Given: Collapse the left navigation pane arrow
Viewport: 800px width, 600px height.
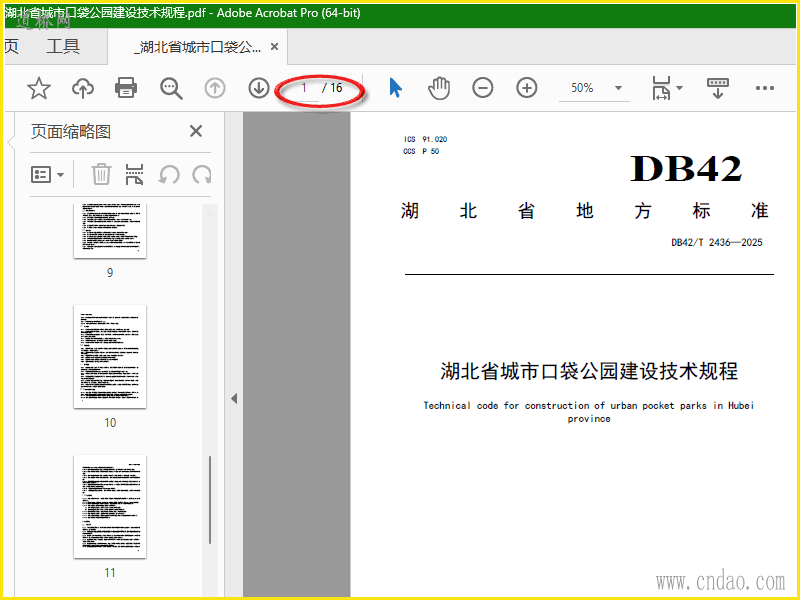Looking at the screenshot, I should 234,398.
